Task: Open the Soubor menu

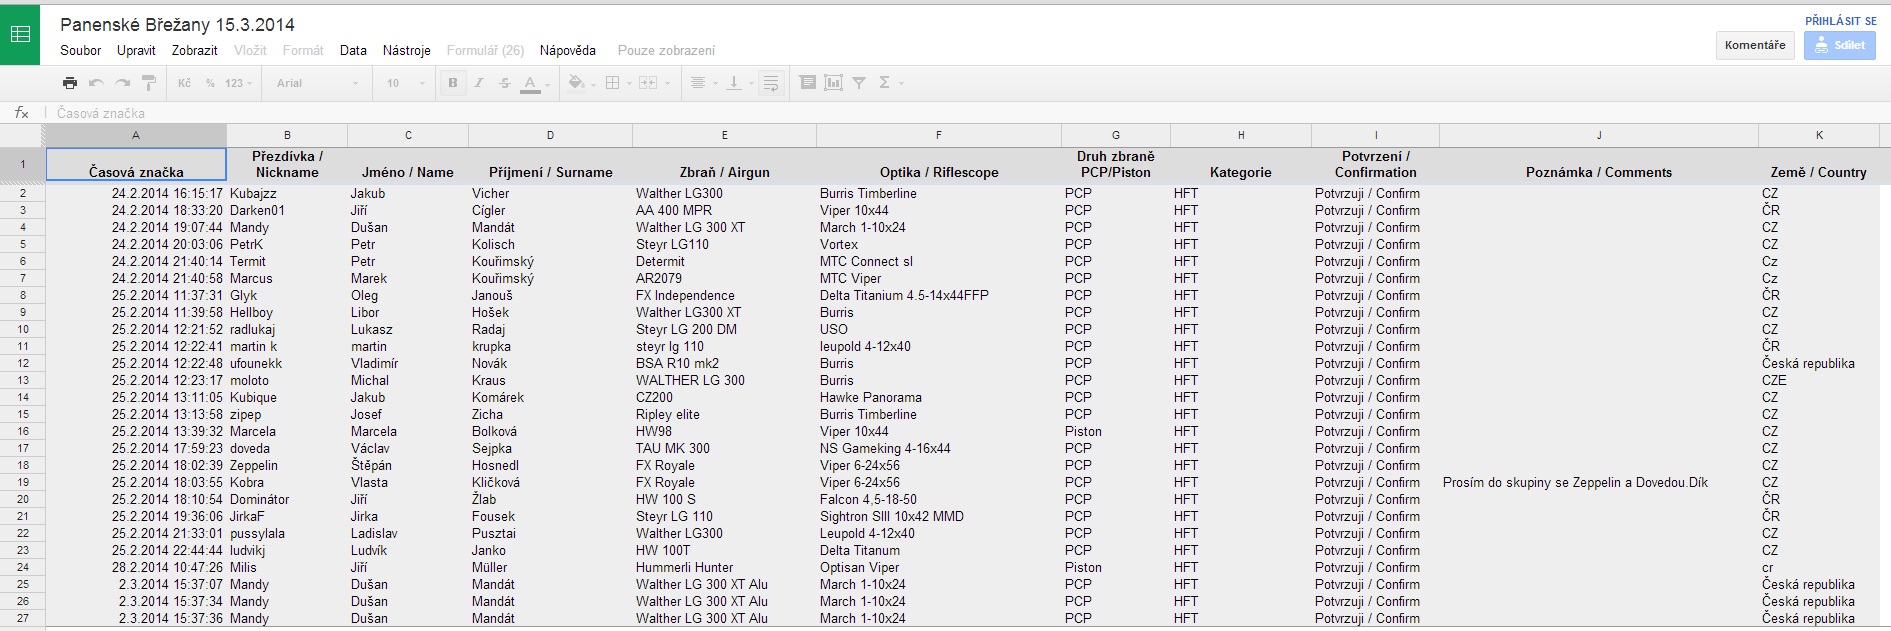Action: pyautogui.click(x=80, y=50)
